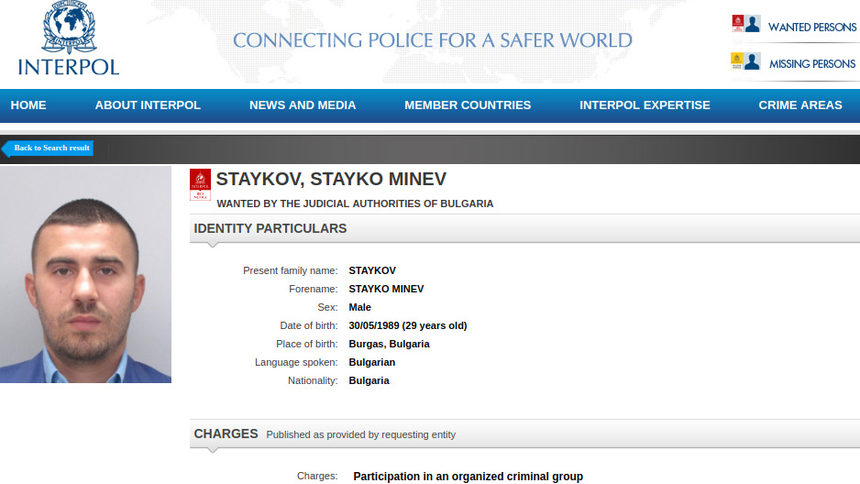The height and width of the screenshot is (484, 860).
Task: Click the text WANTED BY THE JUDICIAL AUTHORITIES OF BULGARIA
Action: pos(355,204)
